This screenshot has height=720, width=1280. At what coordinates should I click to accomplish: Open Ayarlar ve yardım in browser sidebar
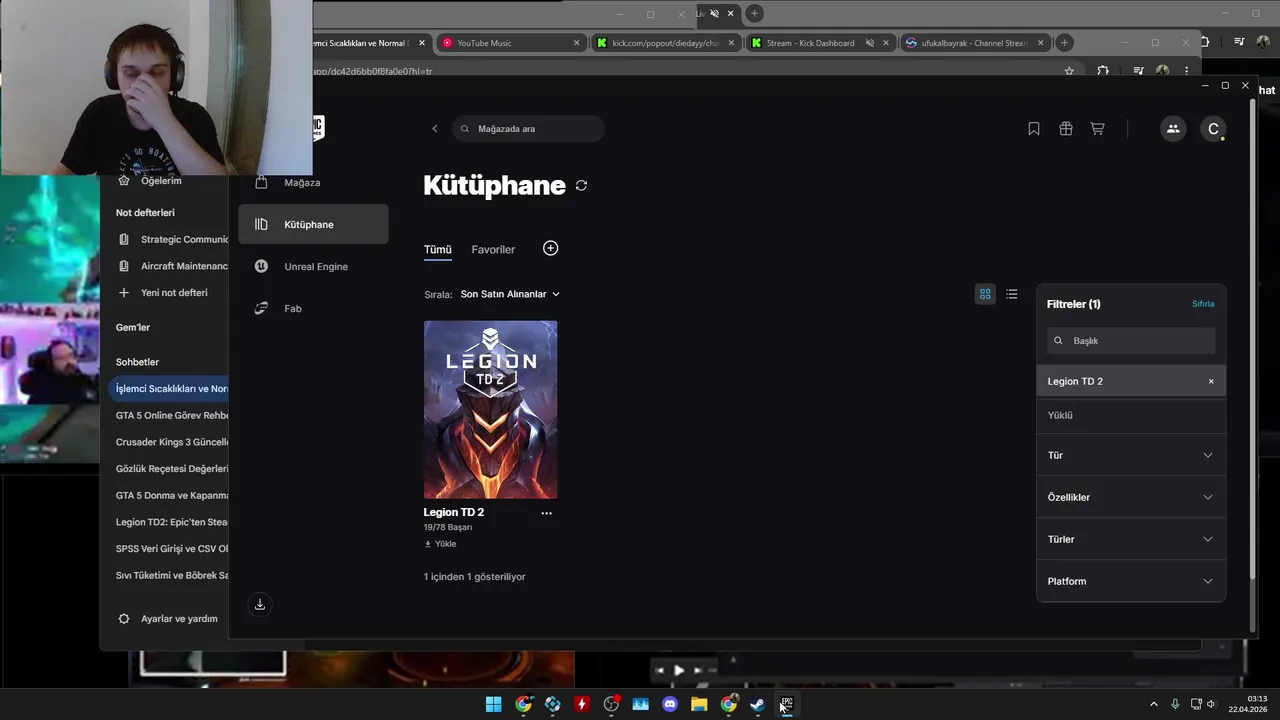point(168,619)
